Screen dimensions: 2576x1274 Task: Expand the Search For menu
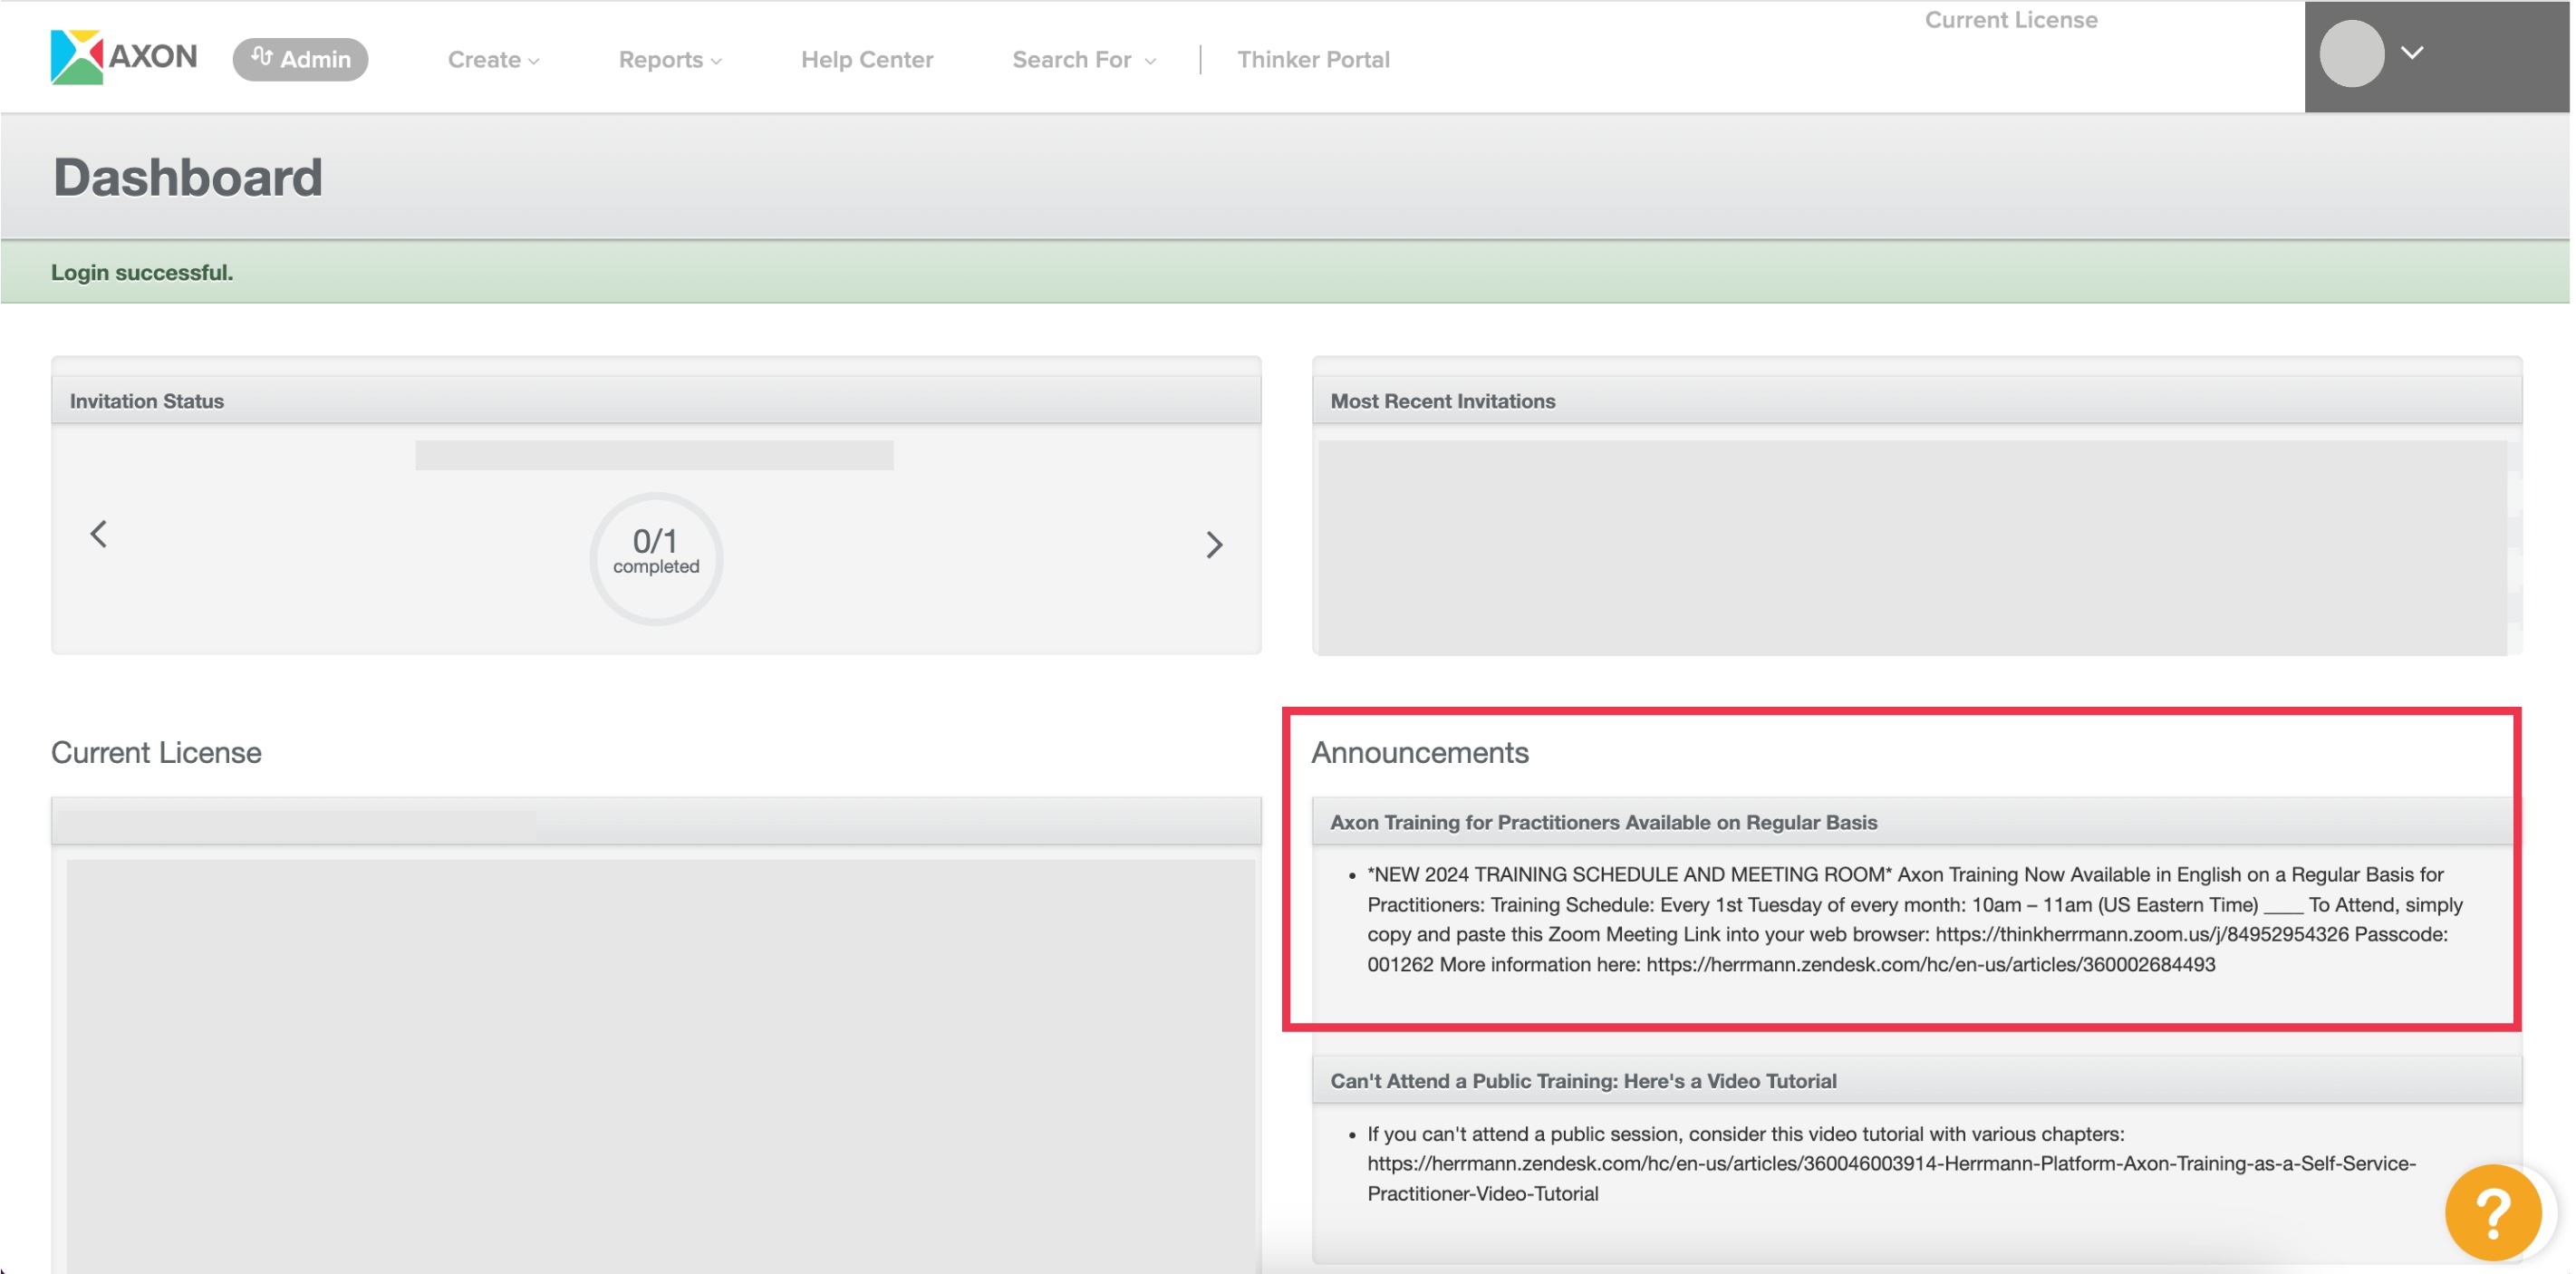1084,60
